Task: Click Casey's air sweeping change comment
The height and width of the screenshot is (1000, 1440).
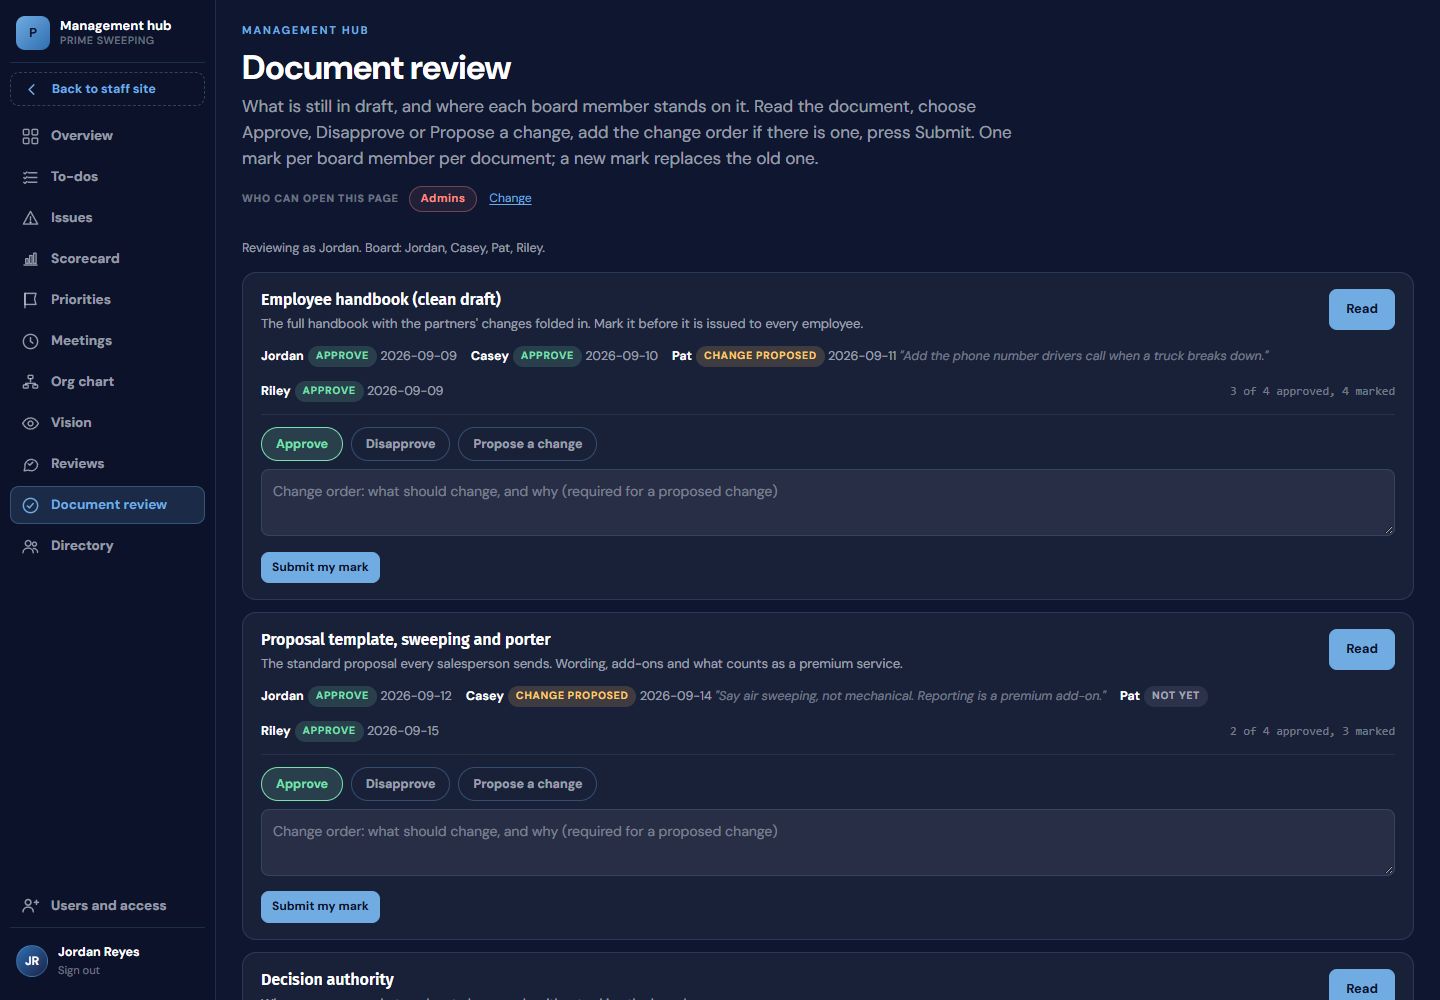Action: 911,696
